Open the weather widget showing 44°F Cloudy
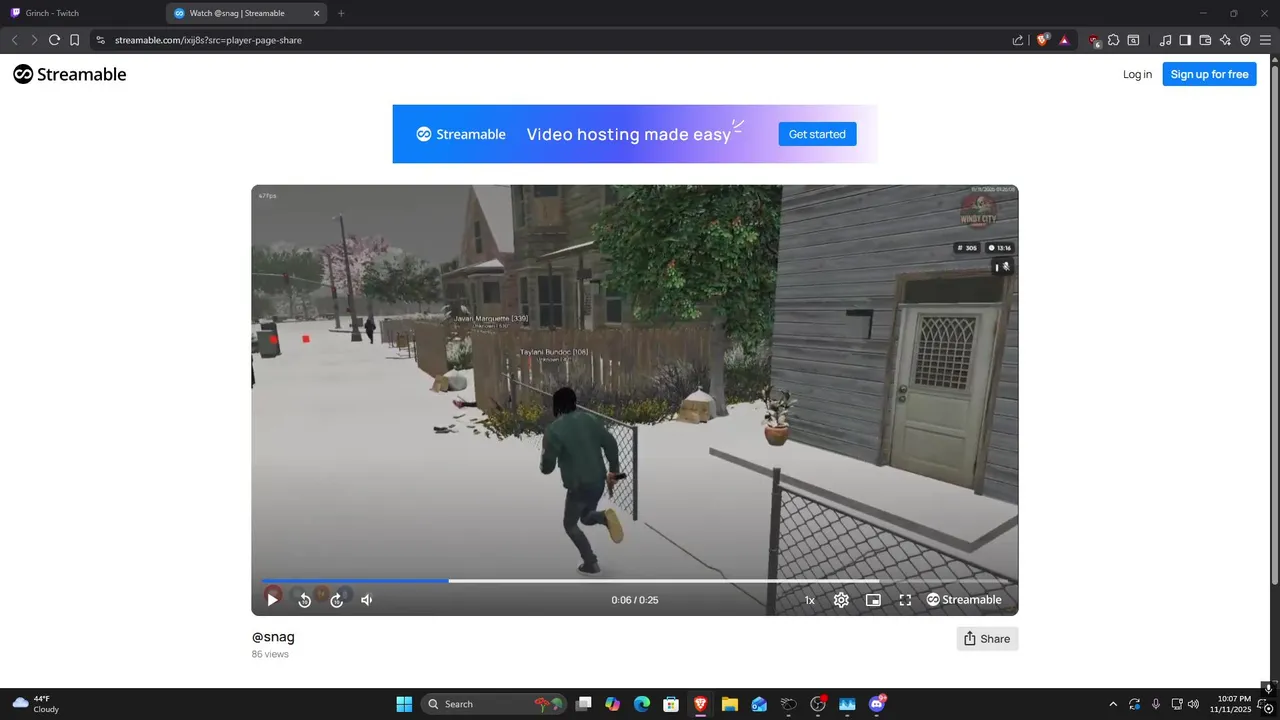 pos(37,704)
